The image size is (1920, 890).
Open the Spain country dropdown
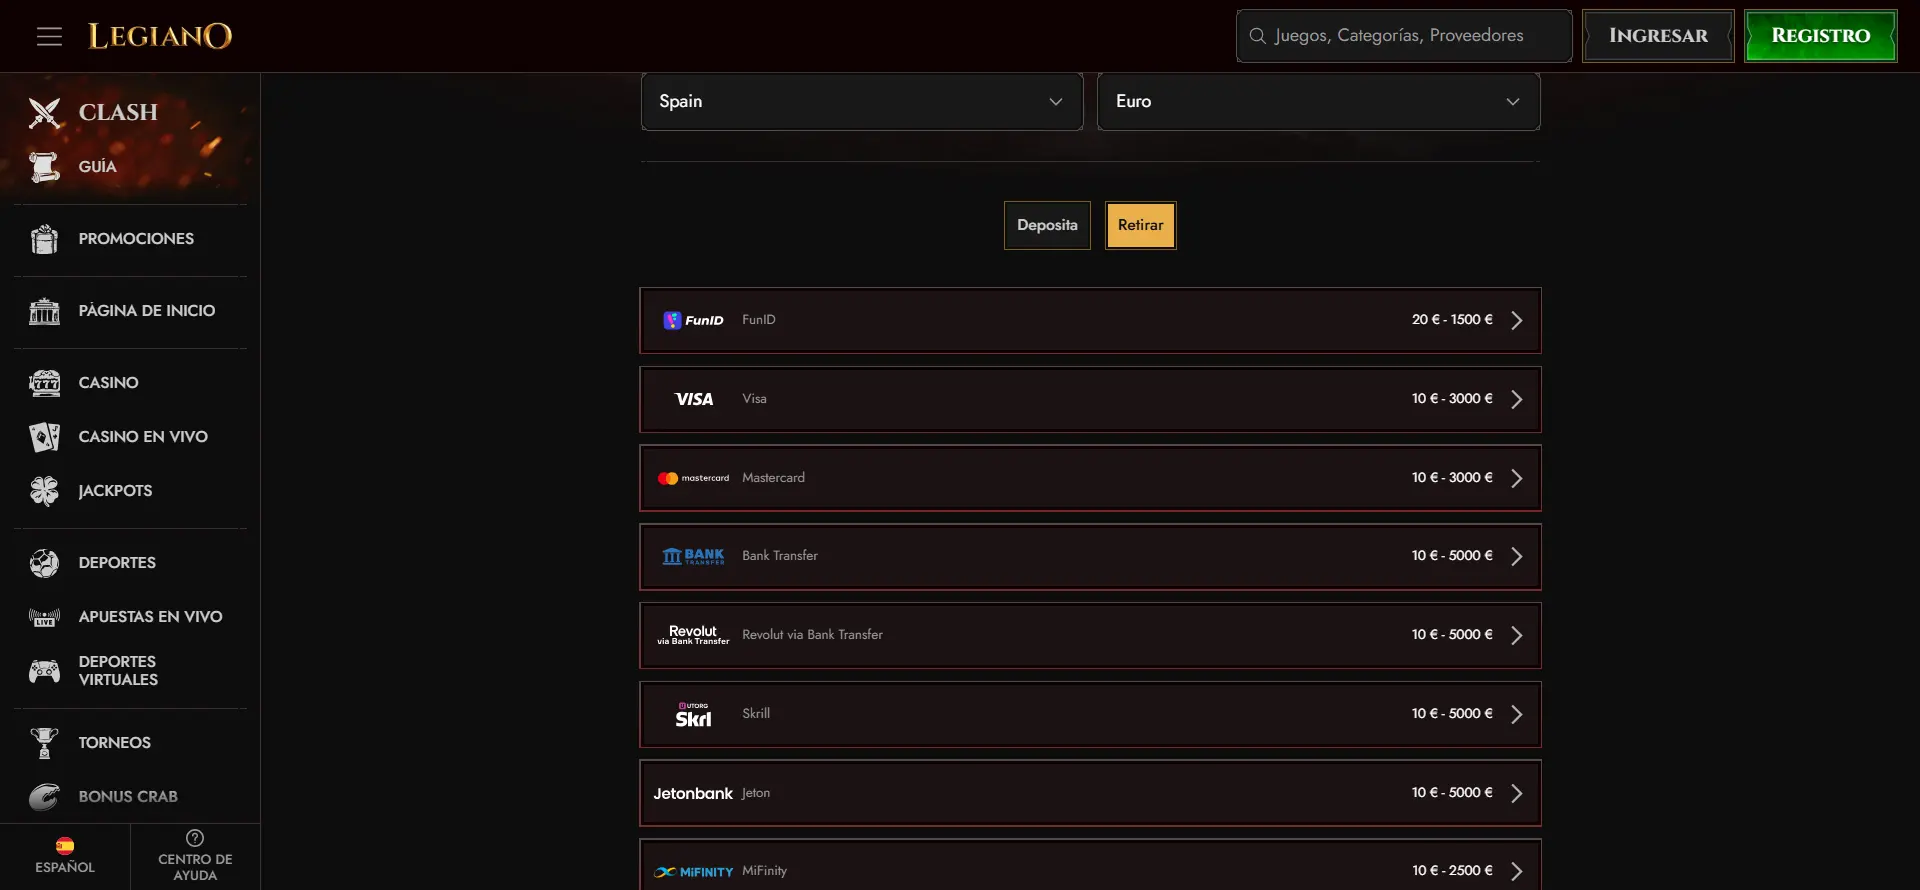click(861, 102)
